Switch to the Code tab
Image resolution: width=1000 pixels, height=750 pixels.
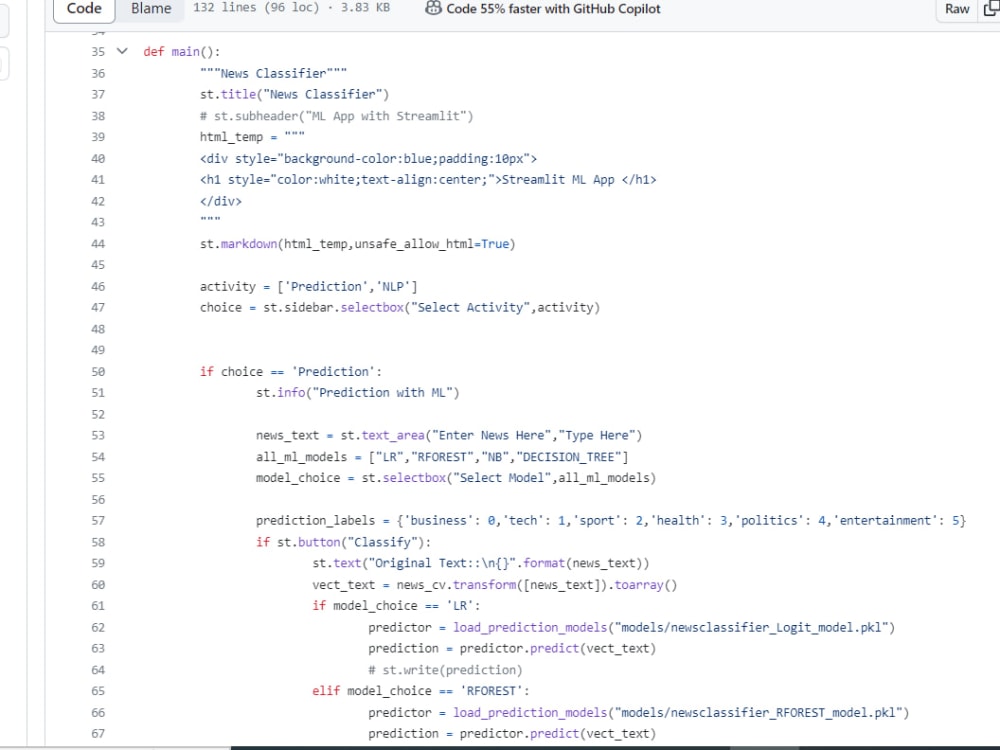84,9
